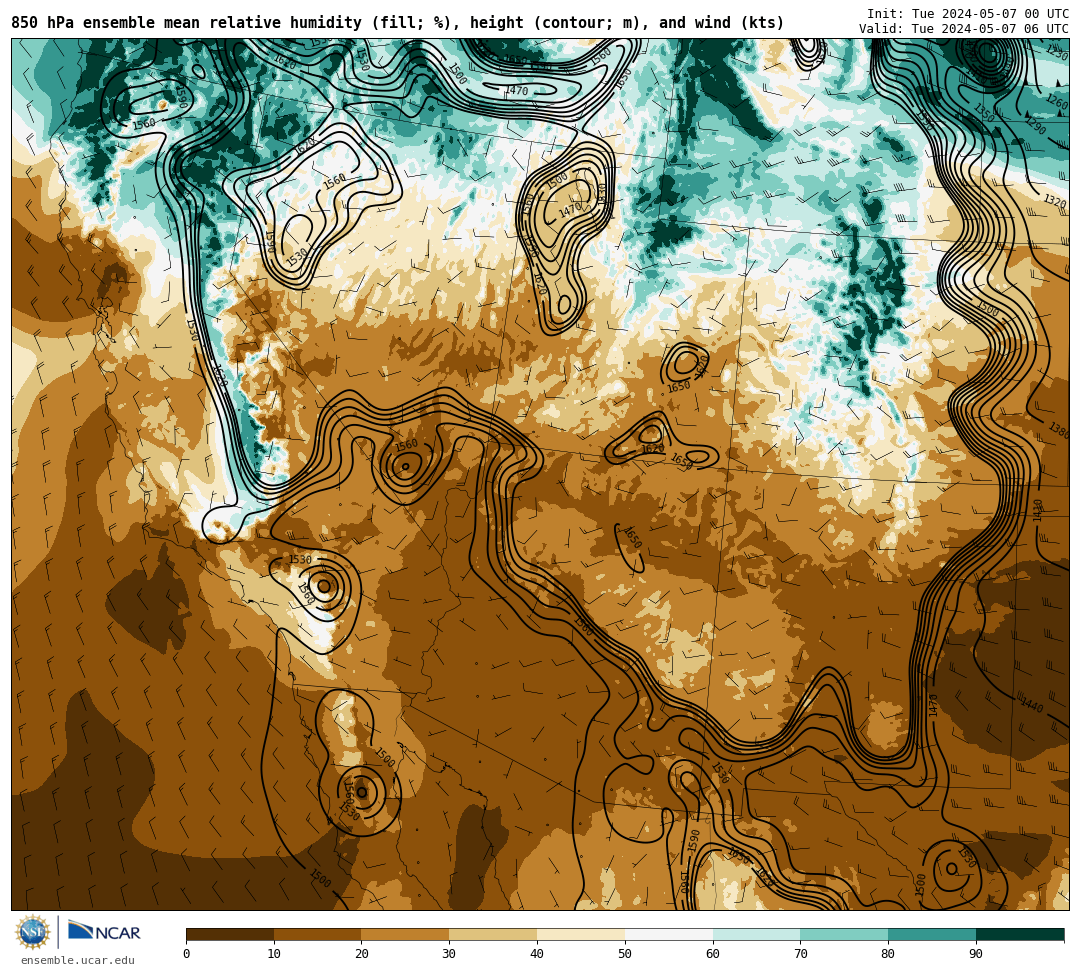Pick the 0-10 darkest brown colorbar segment
The height and width of the screenshot is (973, 1080).
click(x=230, y=934)
